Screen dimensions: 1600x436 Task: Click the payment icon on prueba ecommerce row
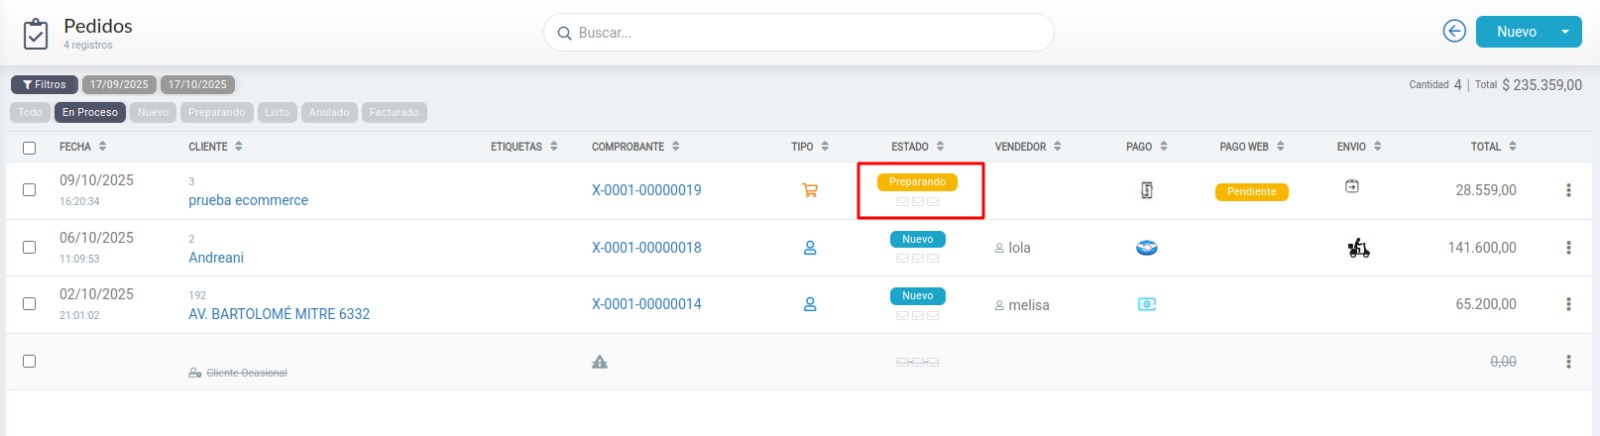(1147, 190)
